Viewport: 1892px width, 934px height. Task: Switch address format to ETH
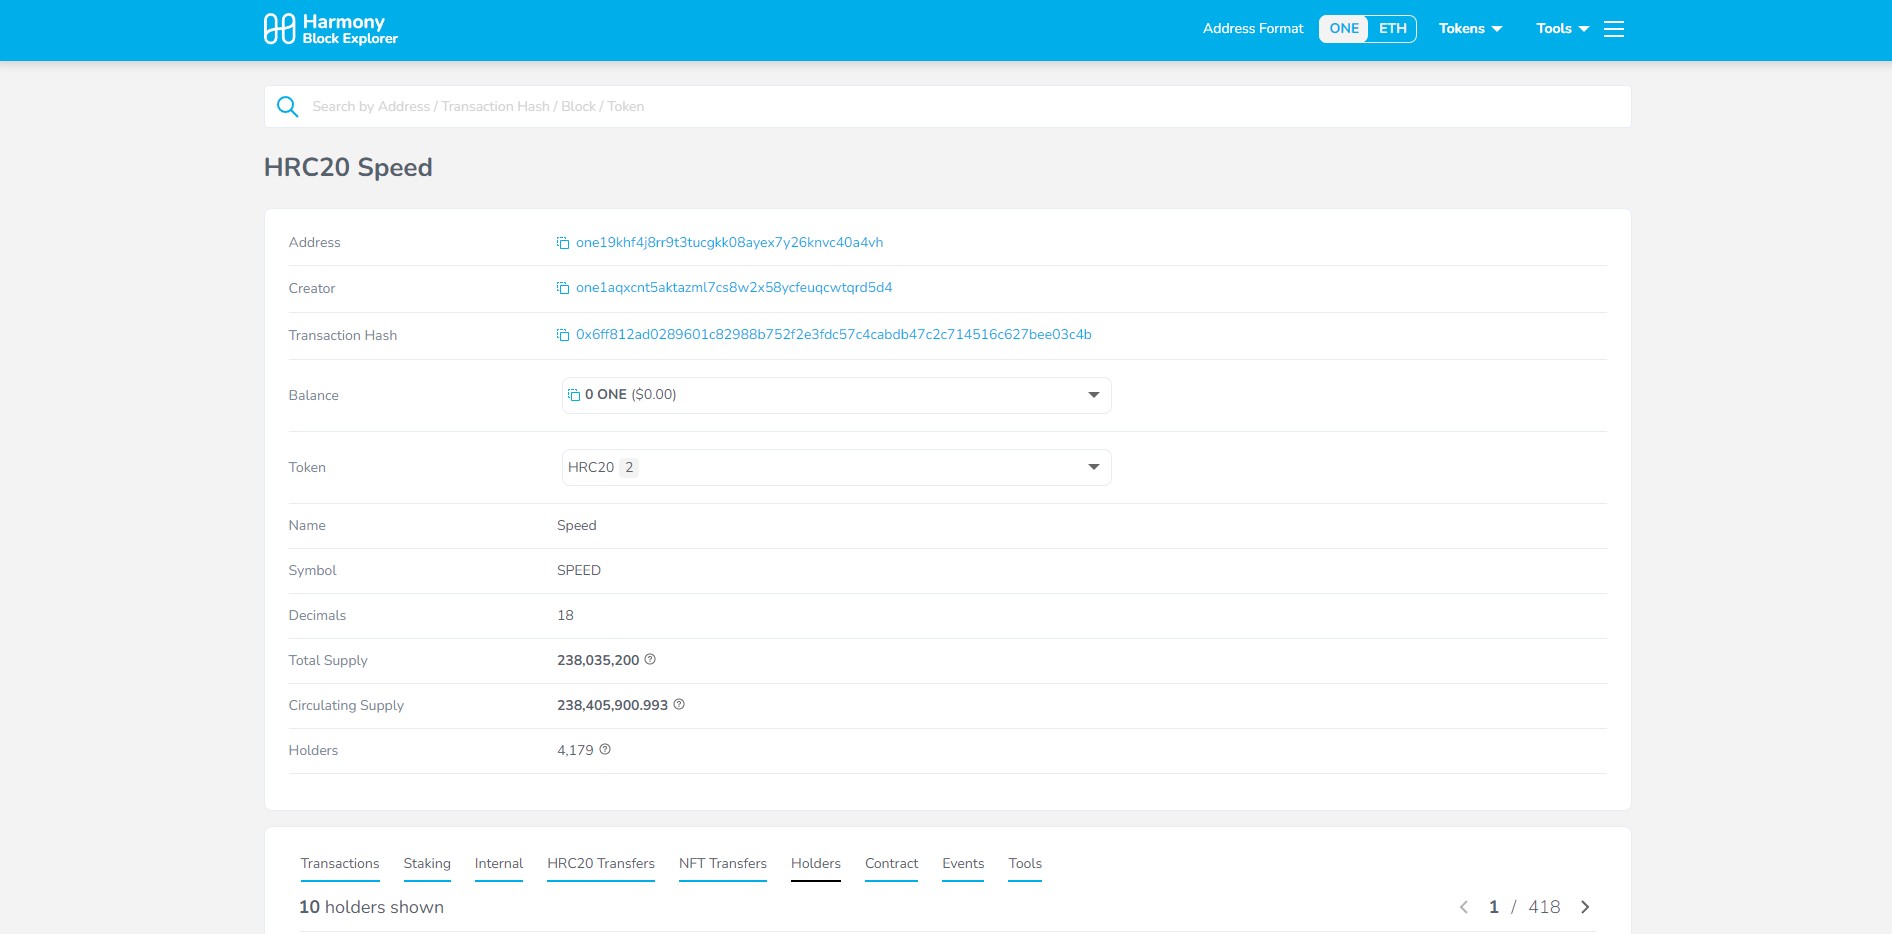coord(1392,29)
